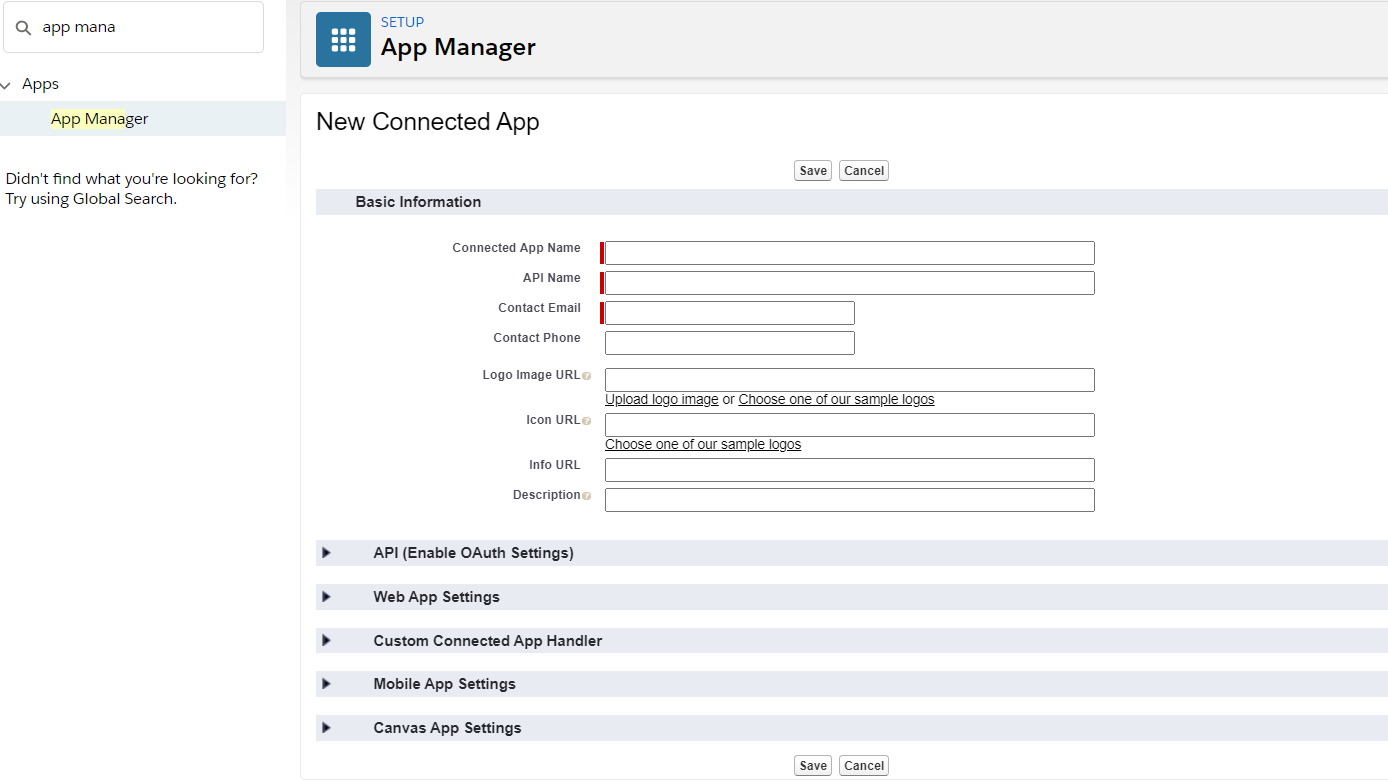Click the SETUP breadcrumb label
This screenshot has width=1388, height=782.
[402, 22]
